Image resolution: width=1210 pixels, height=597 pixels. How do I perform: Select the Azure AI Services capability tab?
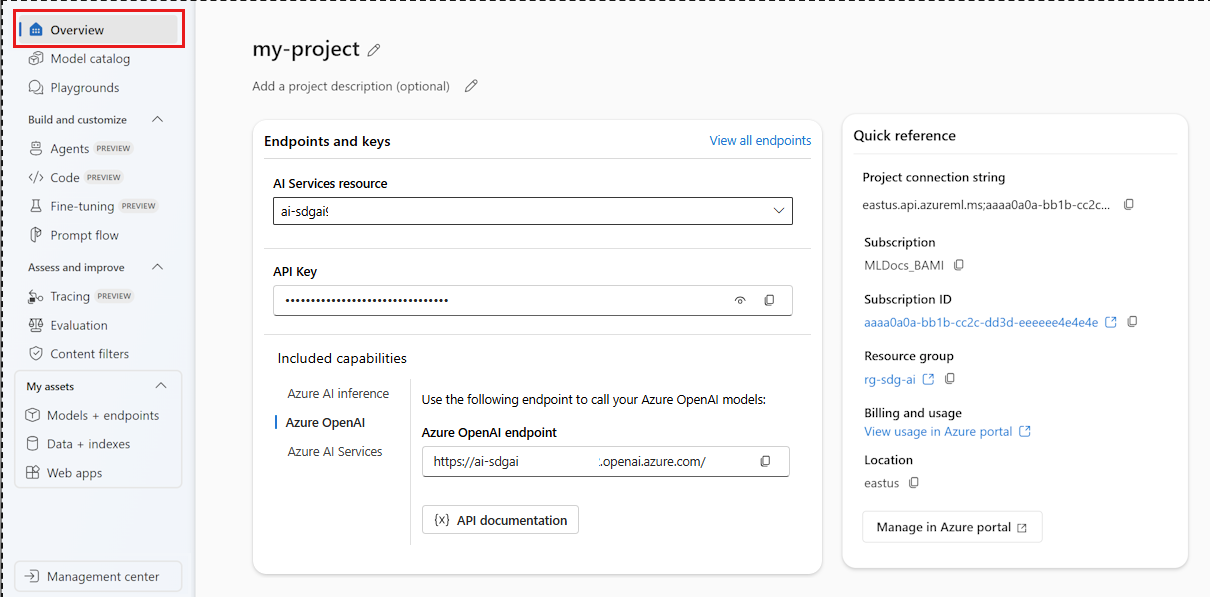[335, 452]
